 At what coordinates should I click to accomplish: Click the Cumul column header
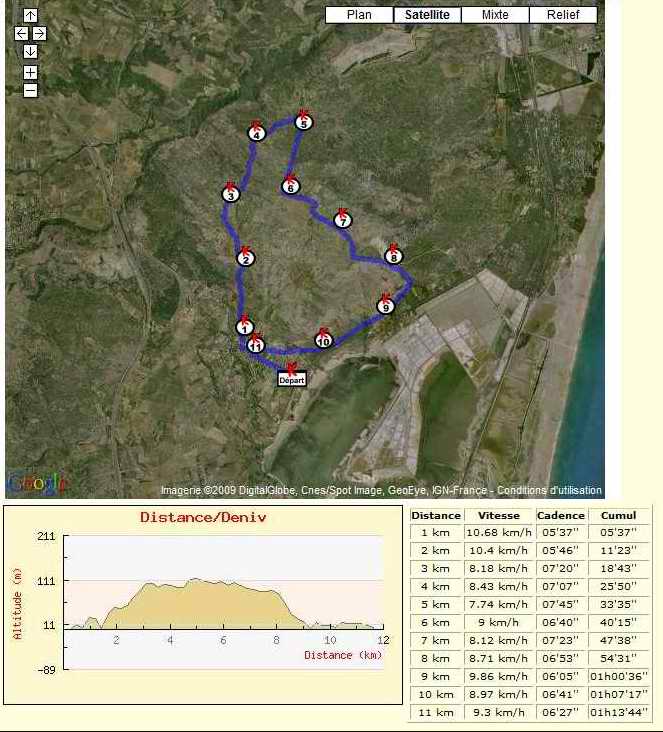619,515
